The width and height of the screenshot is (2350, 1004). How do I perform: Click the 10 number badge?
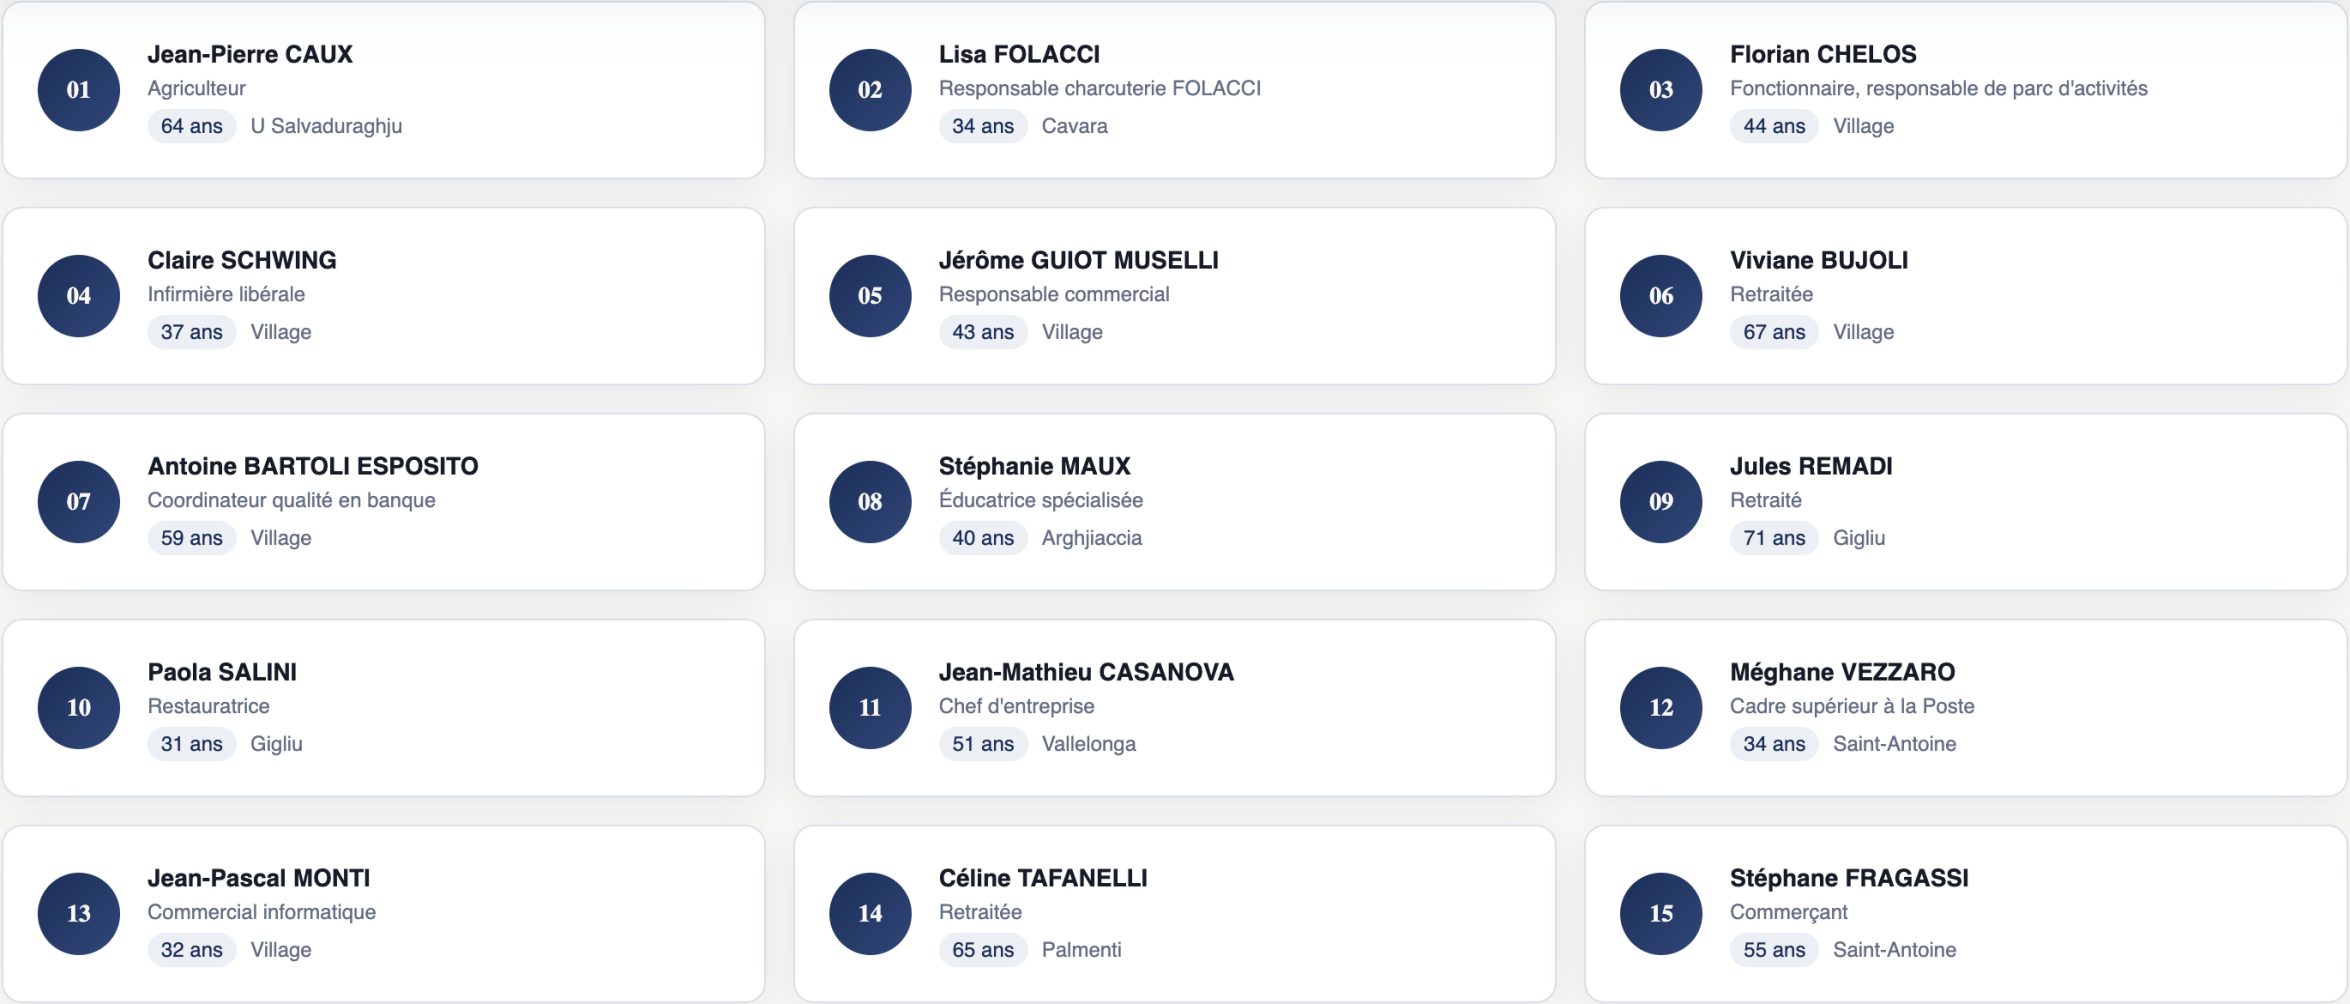coord(79,708)
